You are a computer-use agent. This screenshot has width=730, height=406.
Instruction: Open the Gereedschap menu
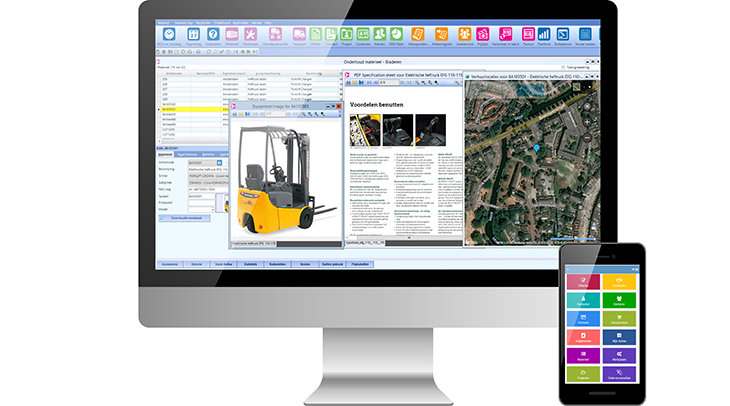183,22
